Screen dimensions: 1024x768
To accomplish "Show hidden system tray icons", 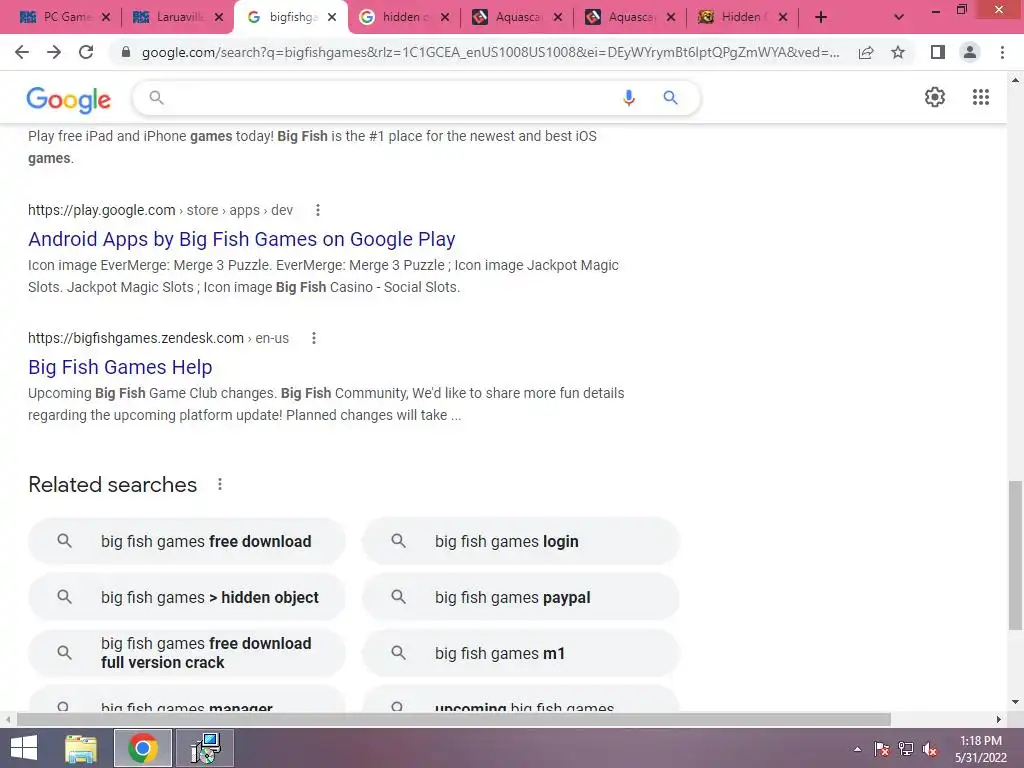I will (x=857, y=750).
